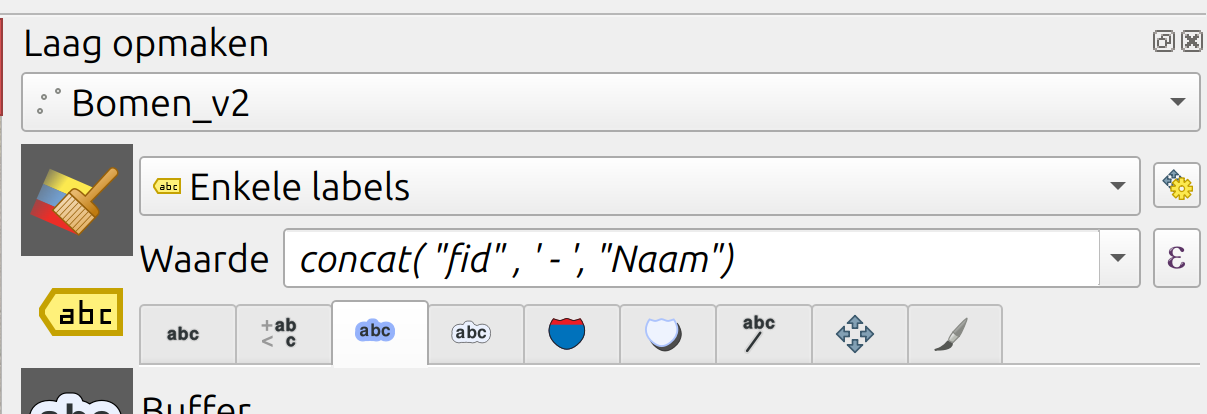The image size is (1207, 414).
Task: Open the Symbology brush section
Action: pos(76,199)
